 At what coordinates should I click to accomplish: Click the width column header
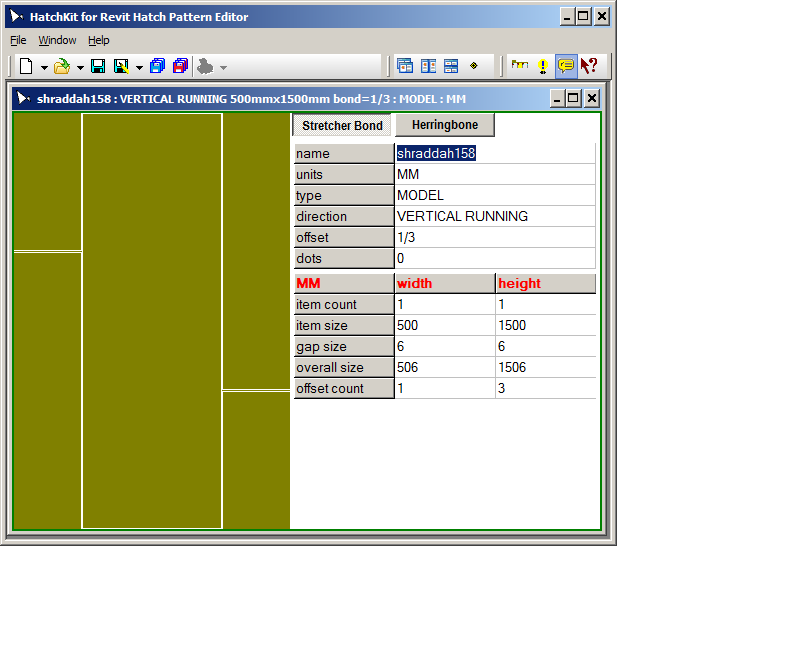point(445,283)
